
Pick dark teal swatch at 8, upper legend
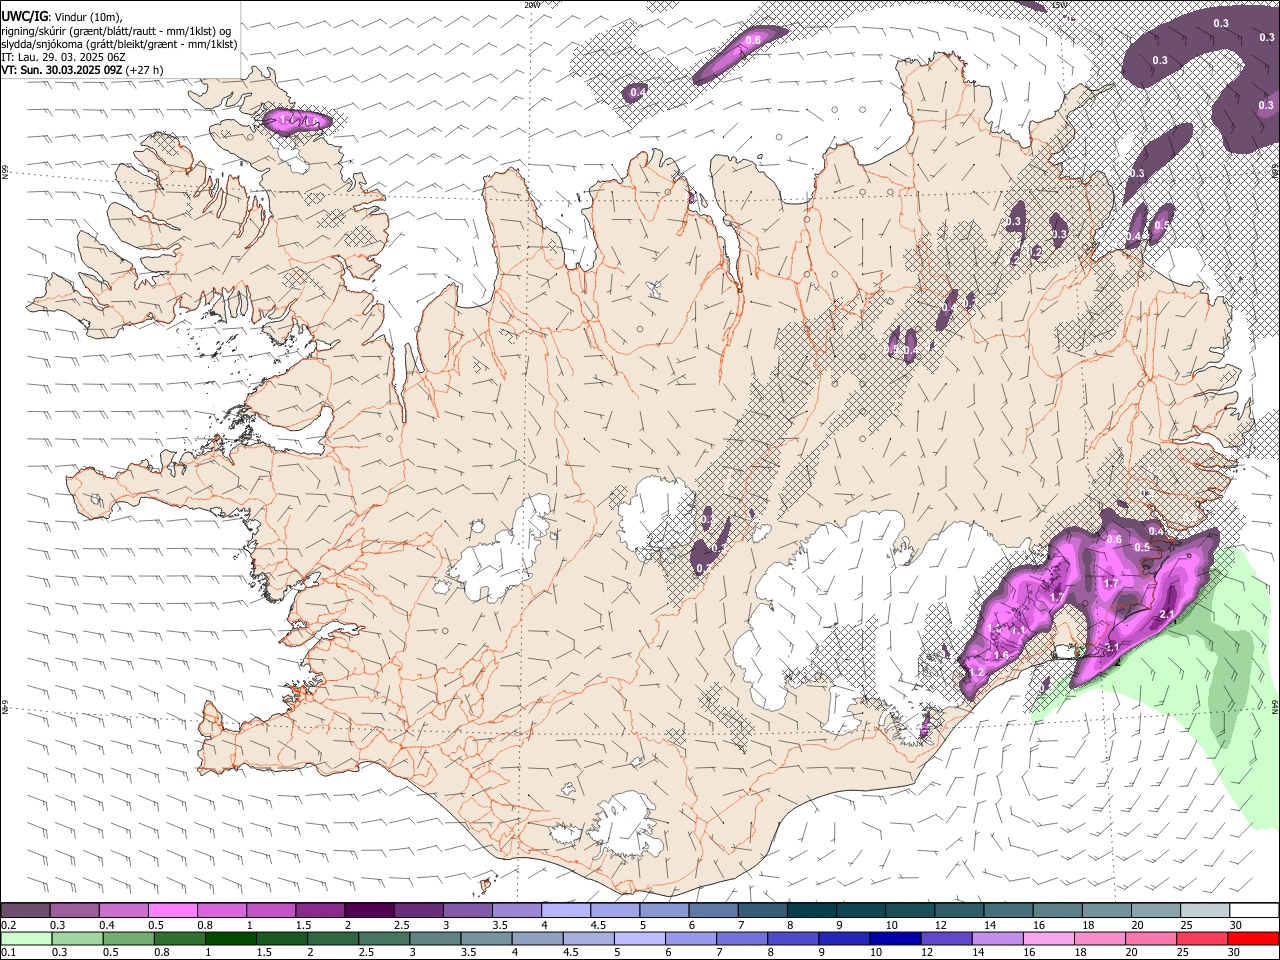(811, 910)
